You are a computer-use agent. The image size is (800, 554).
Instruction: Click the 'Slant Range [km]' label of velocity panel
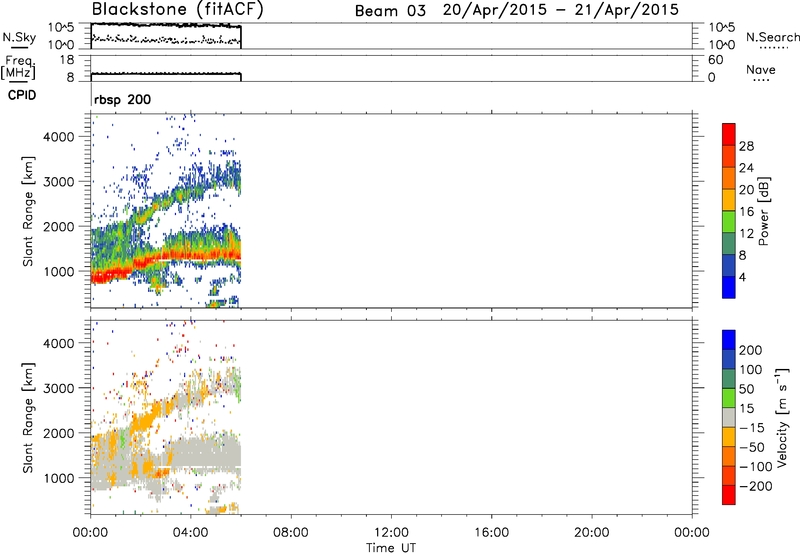coord(28,417)
